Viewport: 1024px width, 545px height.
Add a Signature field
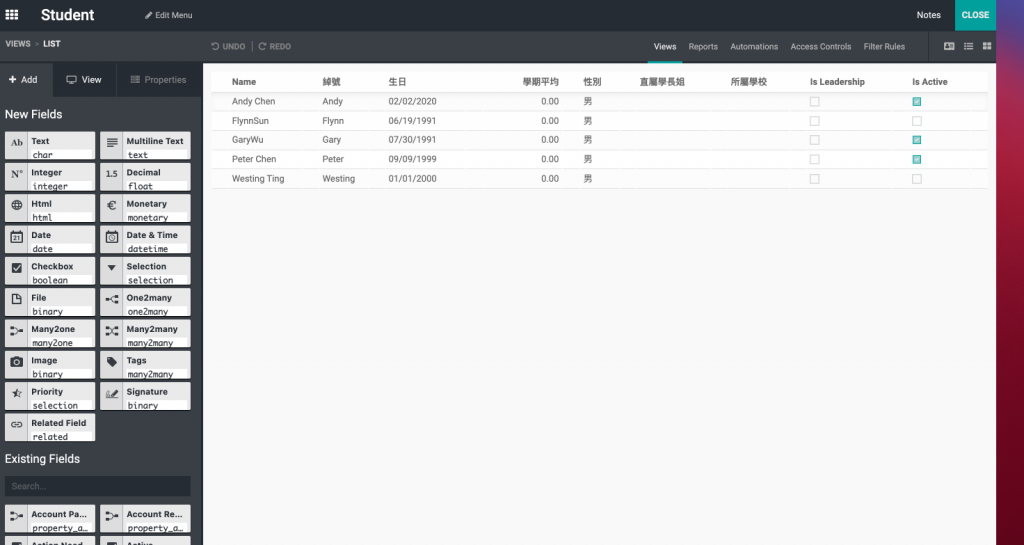[145, 396]
